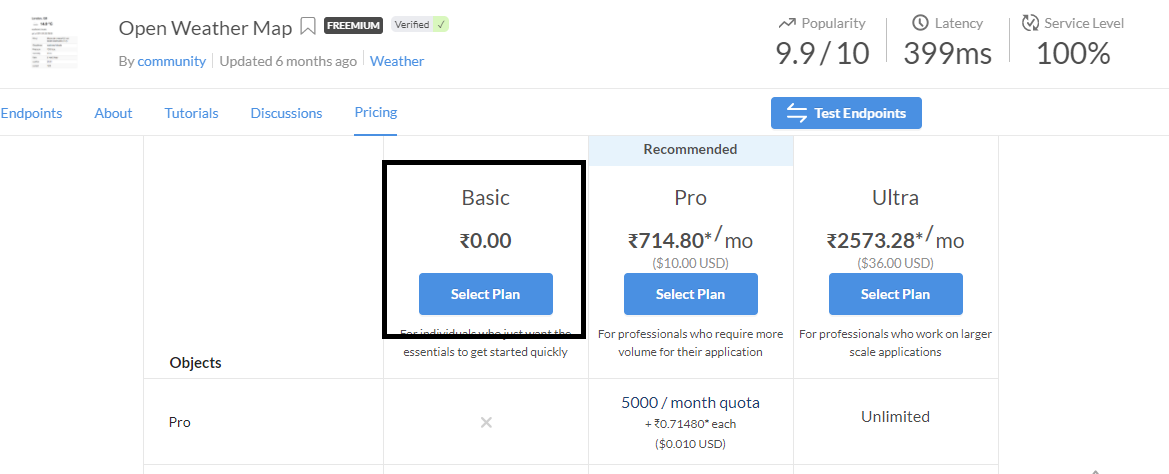Follow the Weather category link
This screenshot has width=1169, height=474.
397,61
